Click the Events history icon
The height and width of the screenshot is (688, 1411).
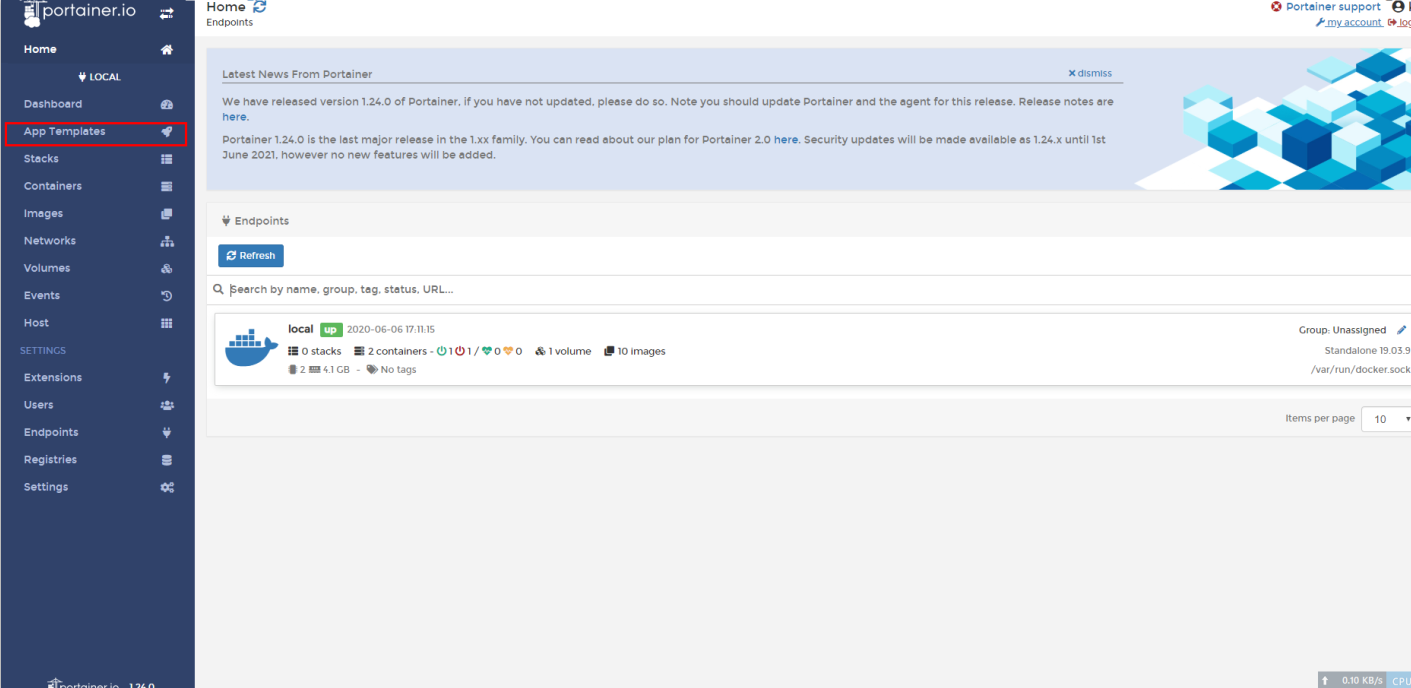[167, 296]
